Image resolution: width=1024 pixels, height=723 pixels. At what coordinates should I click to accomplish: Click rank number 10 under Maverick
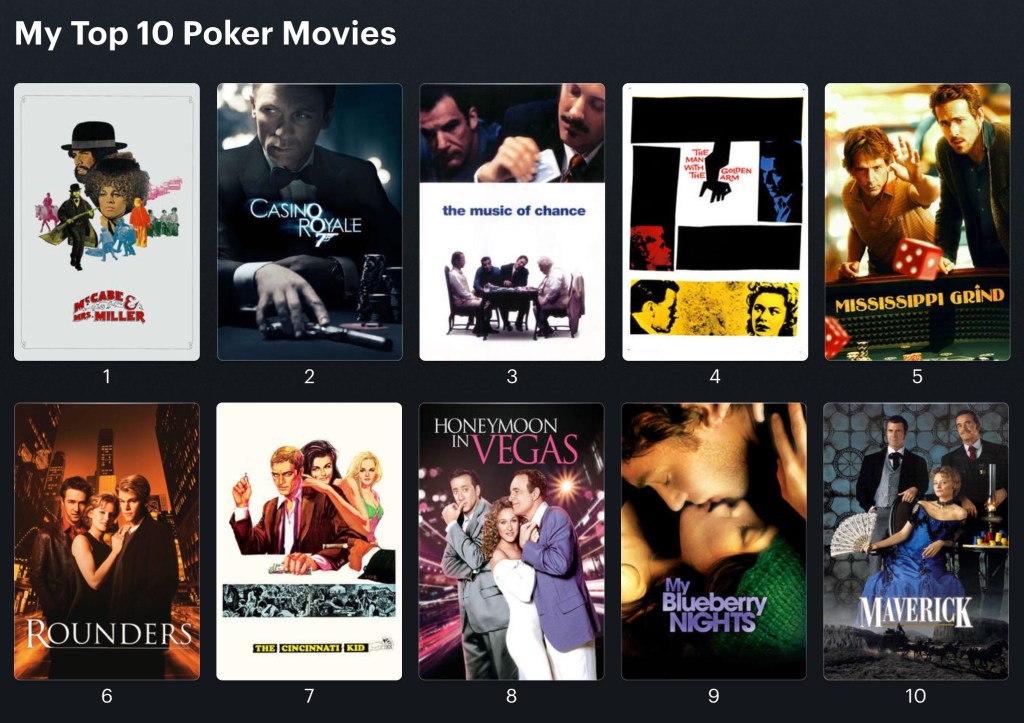pyautogui.click(x=916, y=696)
